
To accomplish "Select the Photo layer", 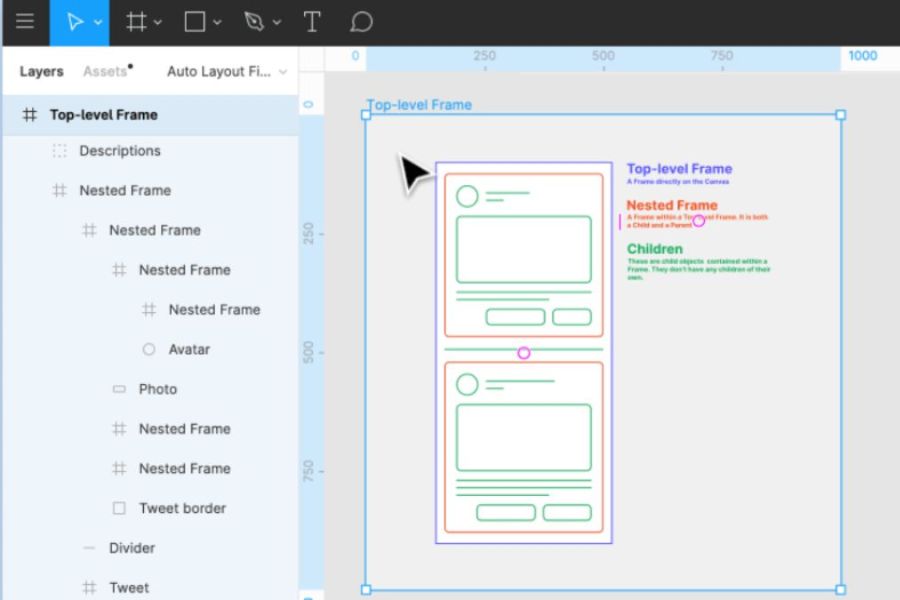I will click(x=158, y=389).
